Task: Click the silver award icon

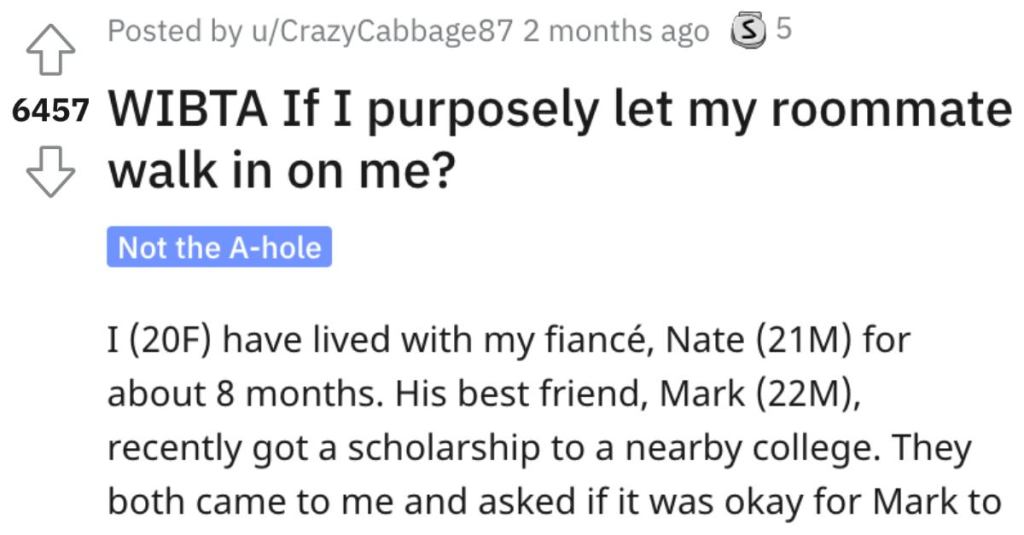Action: (747, 31)
